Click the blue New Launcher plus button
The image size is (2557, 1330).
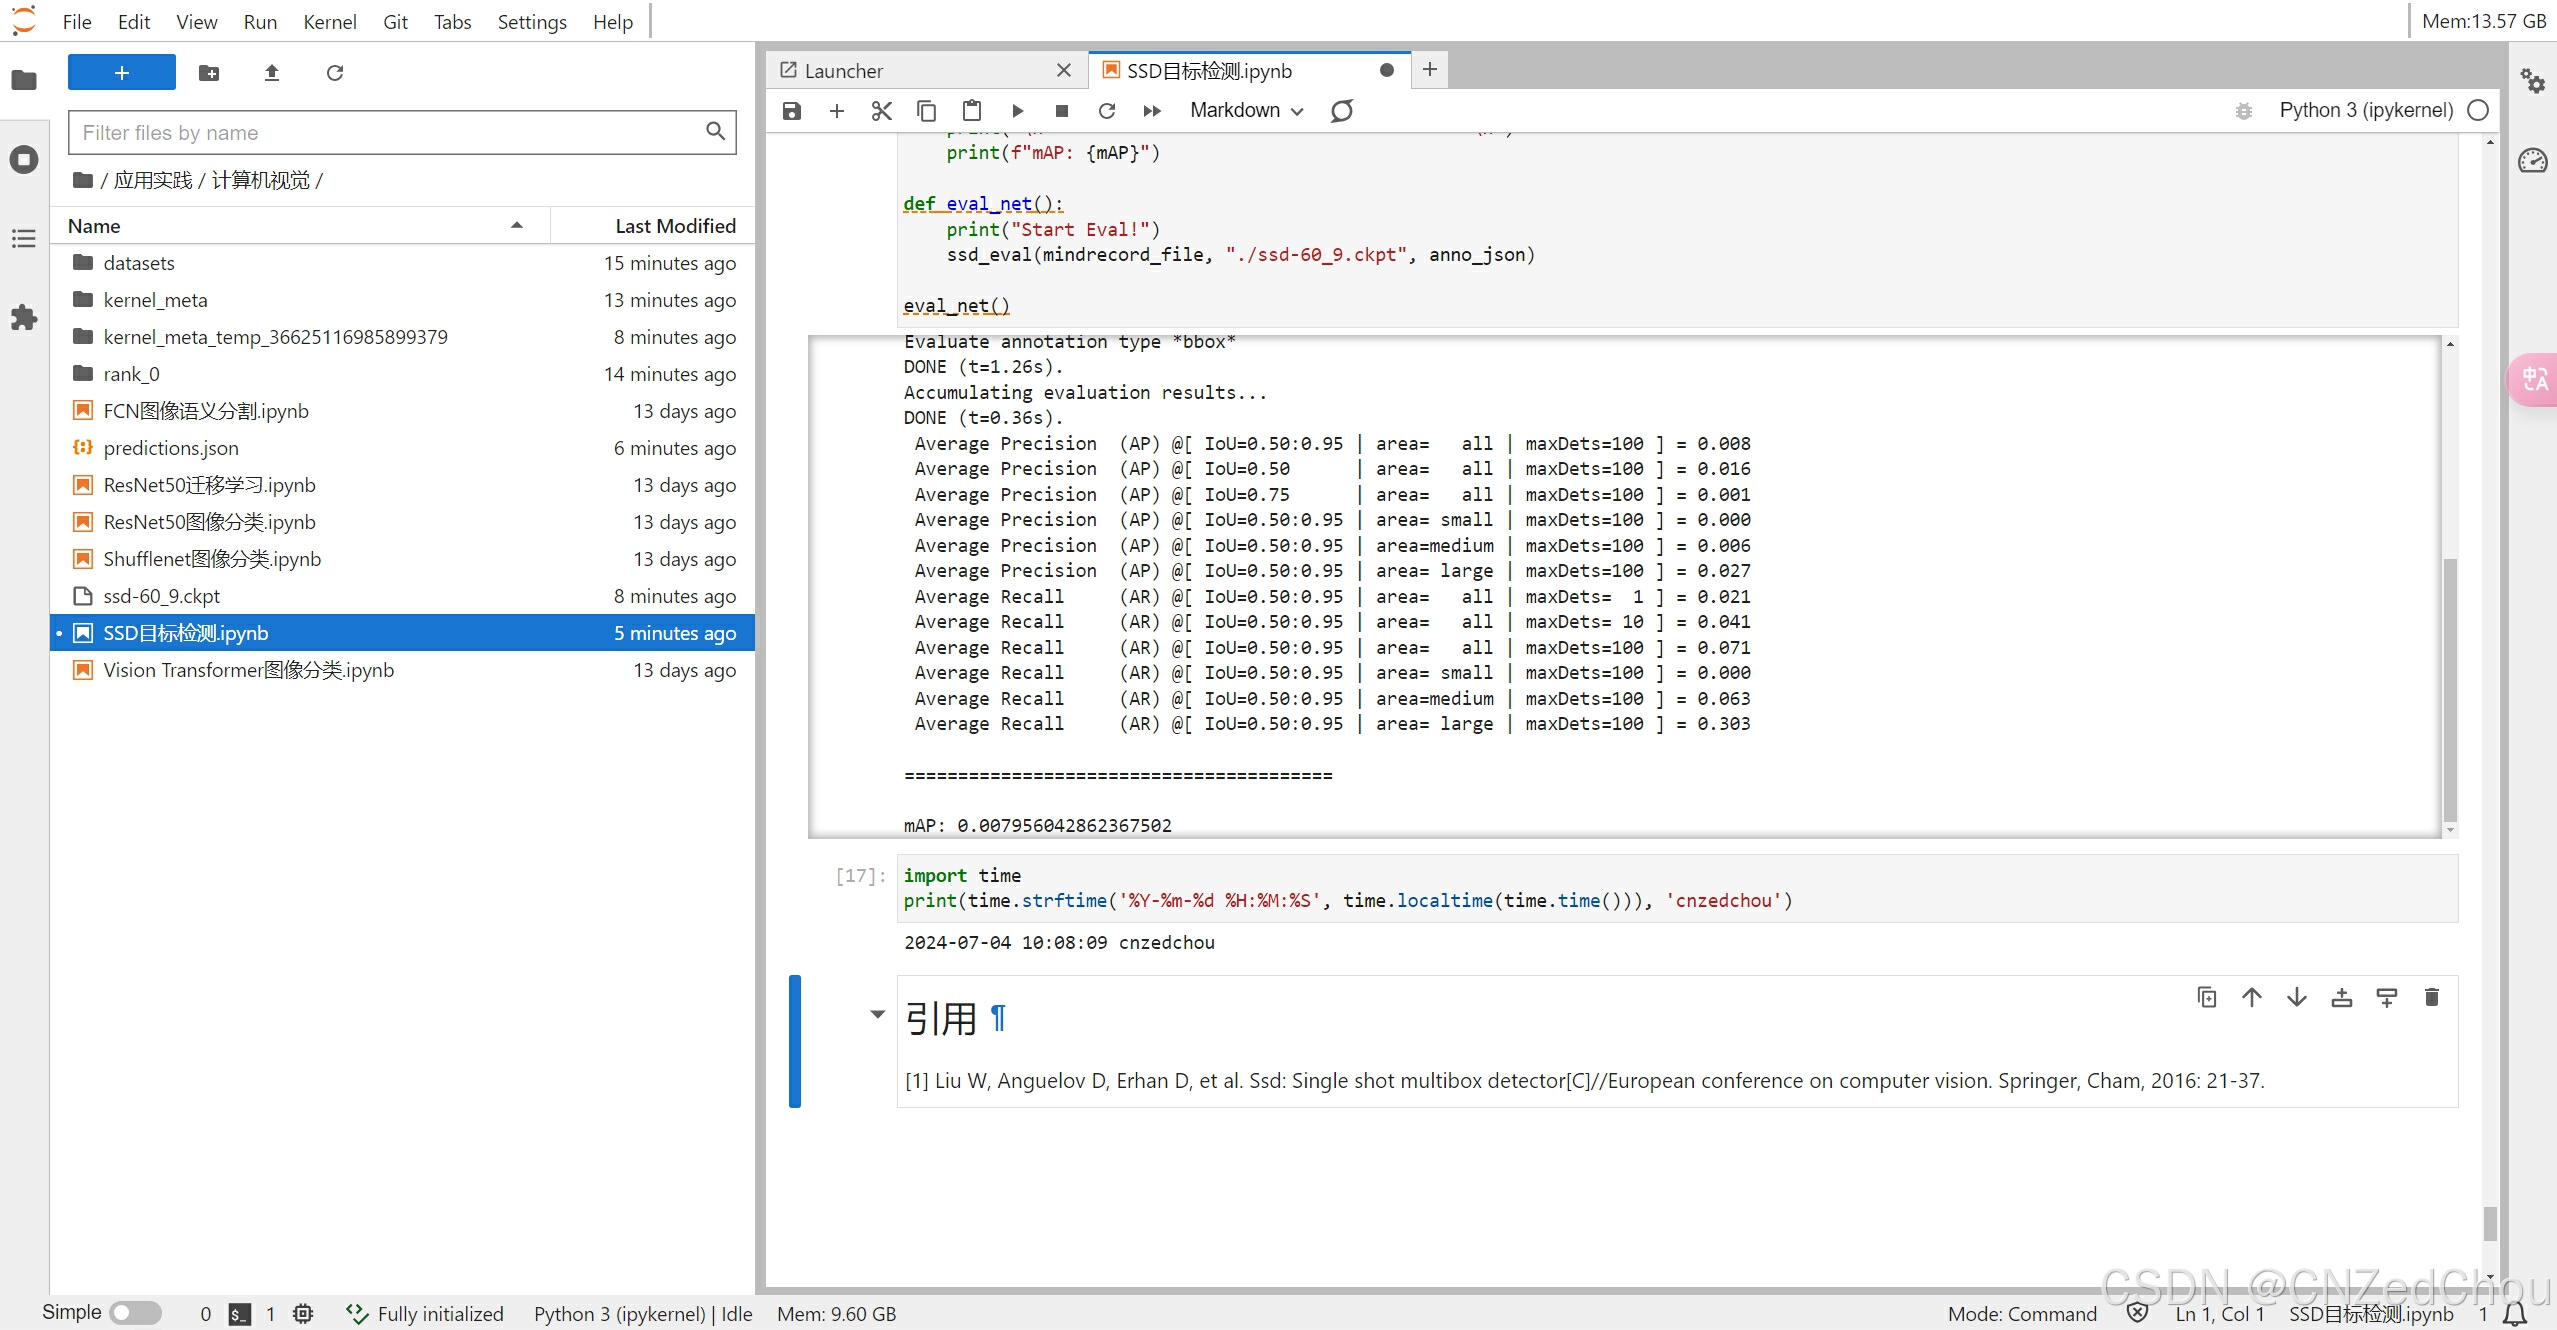point(122,73)
